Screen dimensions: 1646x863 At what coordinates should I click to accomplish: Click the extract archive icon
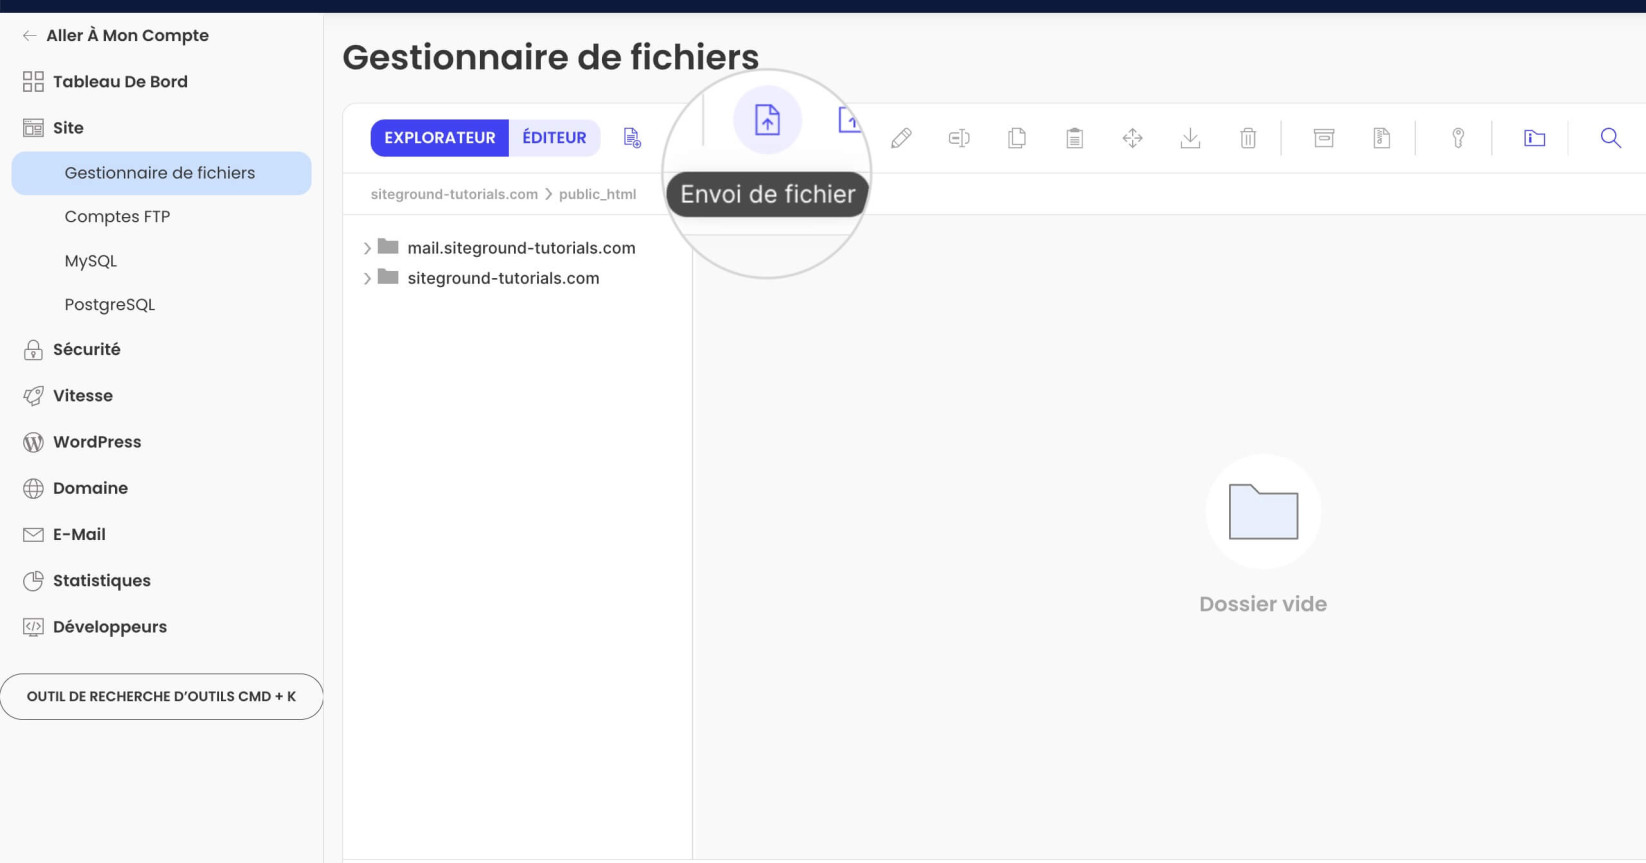click(x=1382, y=138)
